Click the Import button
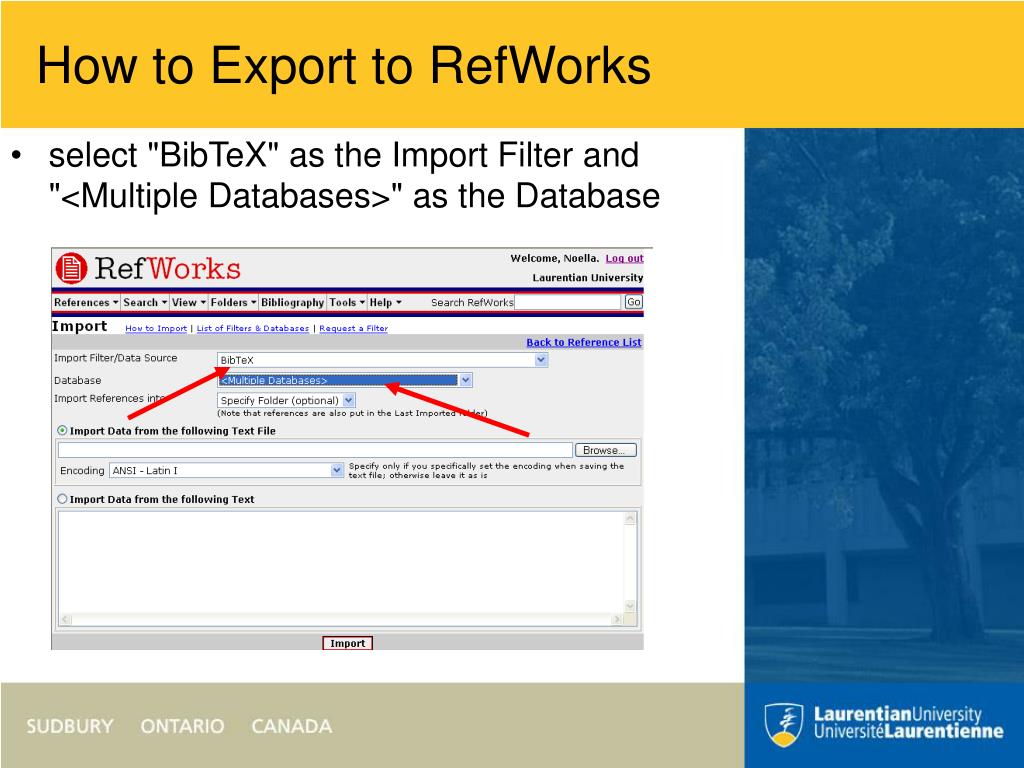1024x768 pixels. pyautogui.click(x=347, y=643)
